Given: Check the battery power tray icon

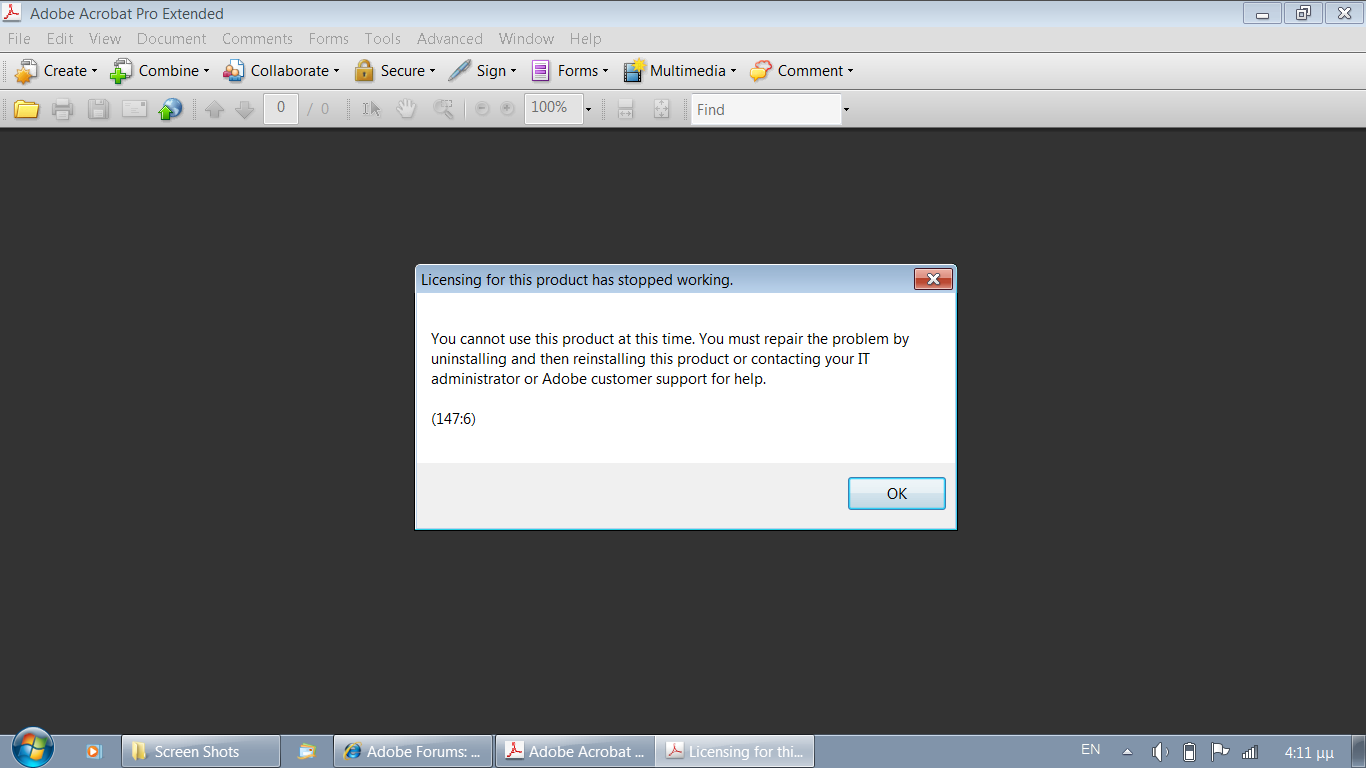Looking at the screenshot, I should [x=1189, y=752].
